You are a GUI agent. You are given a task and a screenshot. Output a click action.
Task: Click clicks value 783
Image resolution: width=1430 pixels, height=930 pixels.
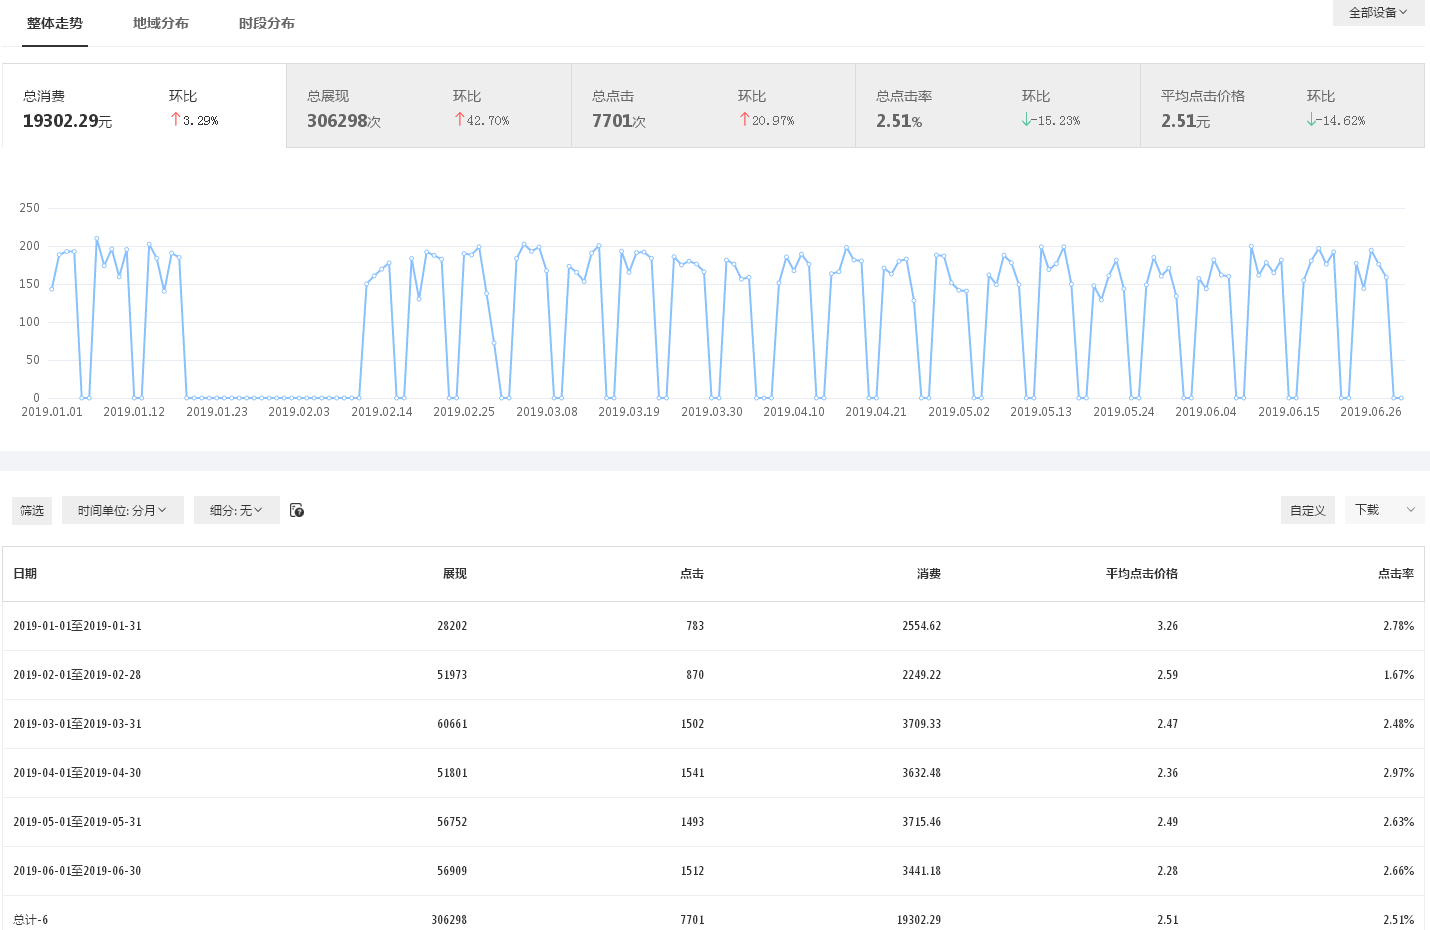pyautogui.click(x=695, y=626)
